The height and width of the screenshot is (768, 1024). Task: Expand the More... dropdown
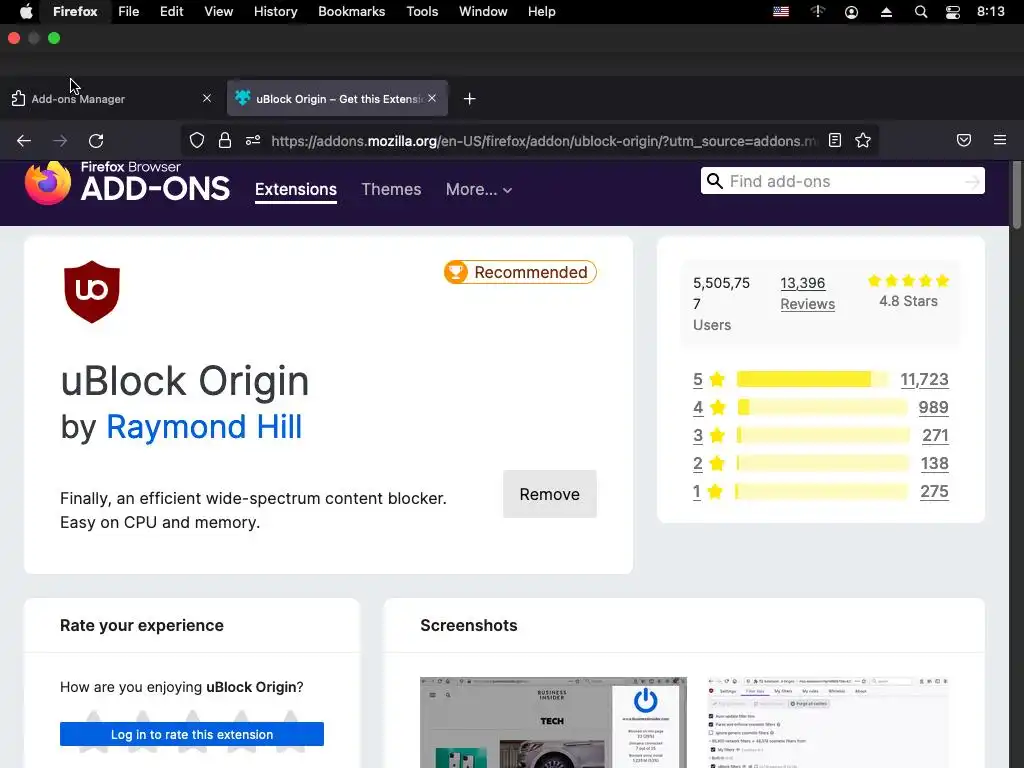(x=479, y=189)
